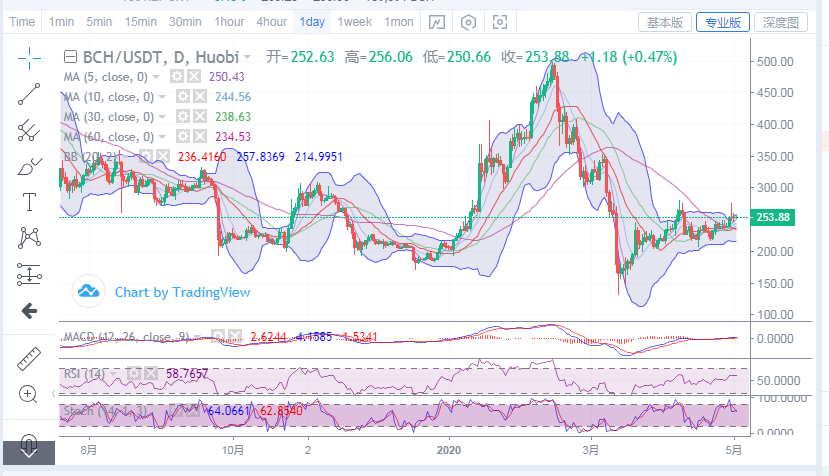Open settings for MA (30, close, 0)
829x476 pixels.
pyautogui.click(x=183, y=116)
